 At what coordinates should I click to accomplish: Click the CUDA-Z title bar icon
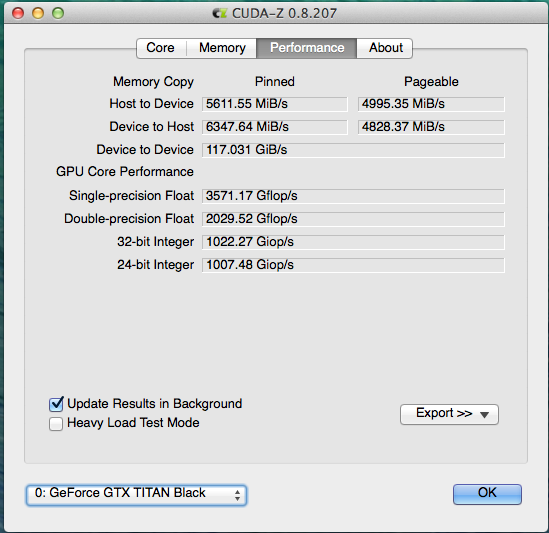pyautogui.click(x=220, y=13)
